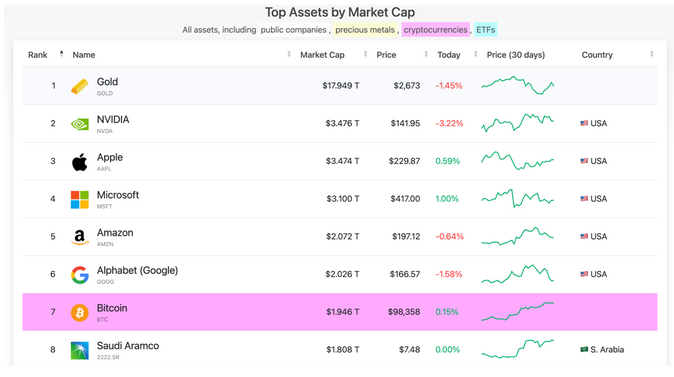Select the precious metals filter tag
The image size is (674, 377).
tap(365, 30)
